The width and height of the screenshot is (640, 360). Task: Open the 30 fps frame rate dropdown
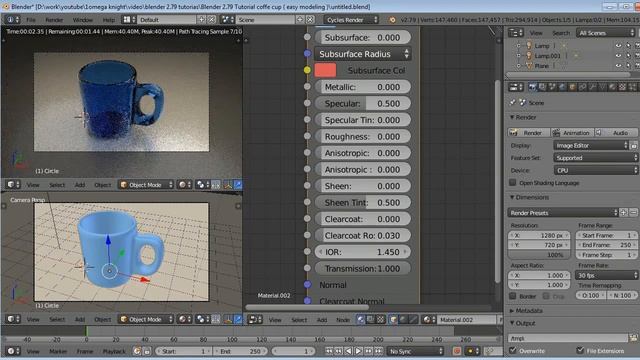[606, 276]
